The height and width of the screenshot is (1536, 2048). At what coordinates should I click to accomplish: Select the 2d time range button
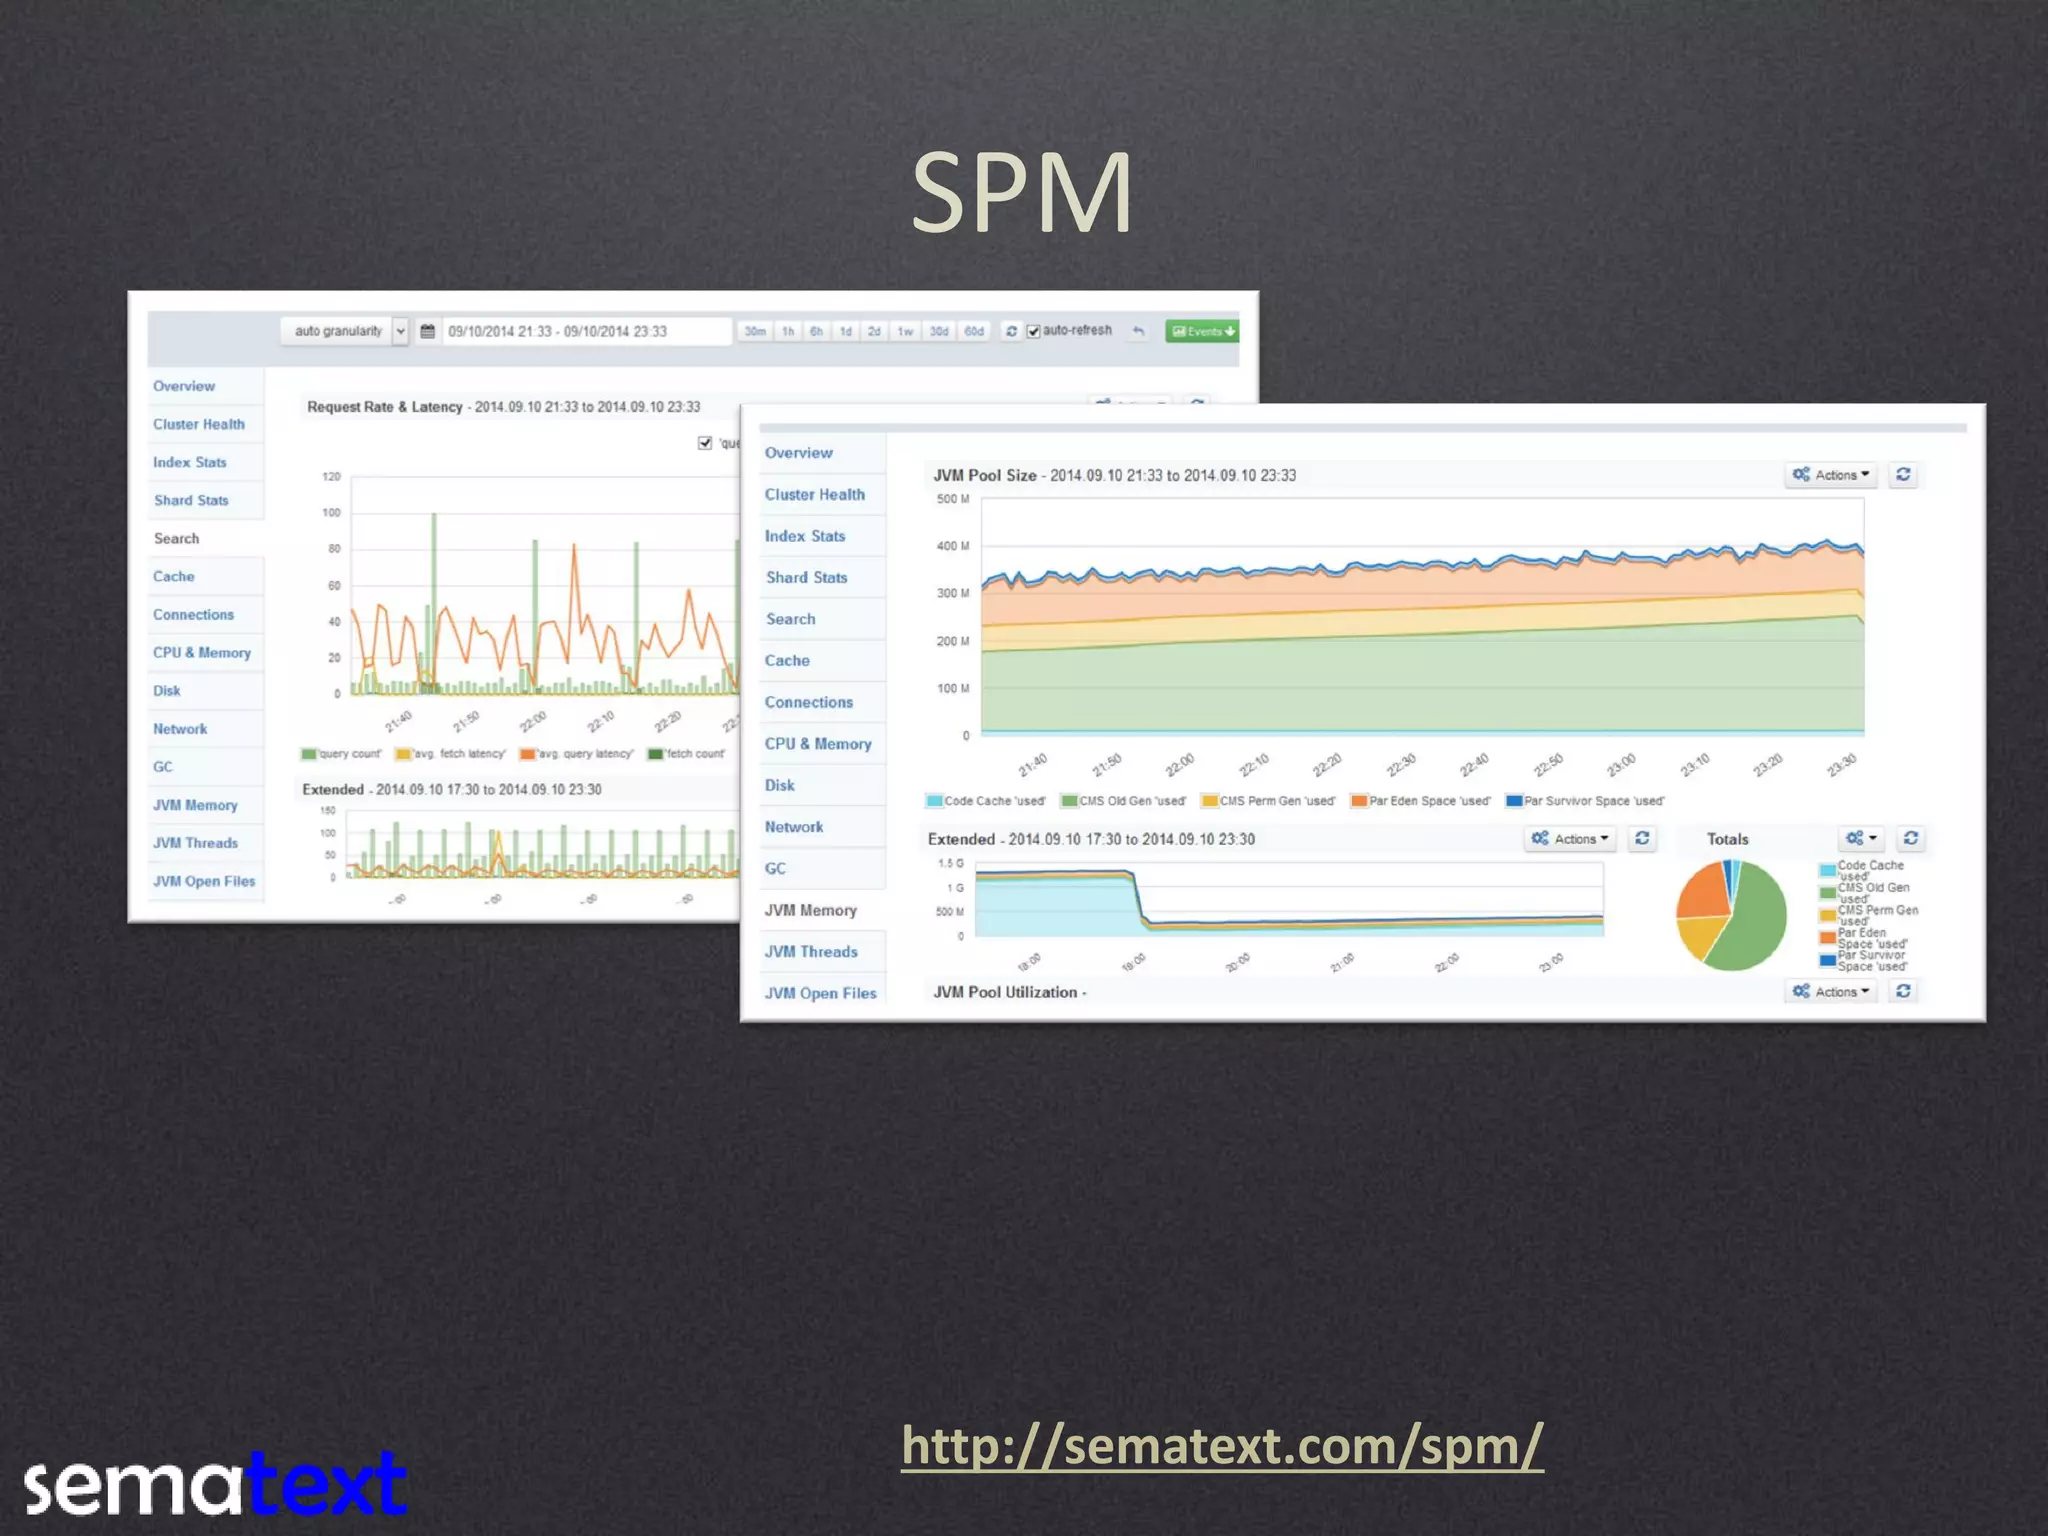(x=875, y=331)
